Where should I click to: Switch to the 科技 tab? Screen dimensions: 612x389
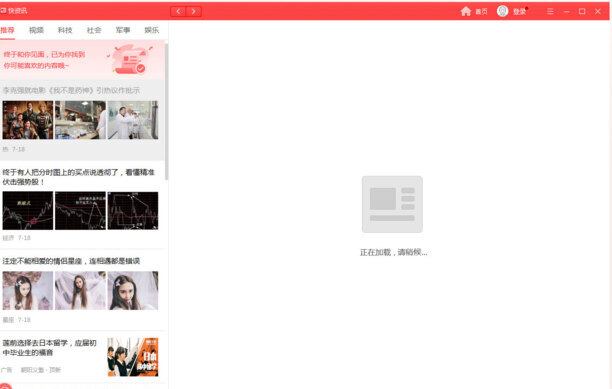point(65,30)
